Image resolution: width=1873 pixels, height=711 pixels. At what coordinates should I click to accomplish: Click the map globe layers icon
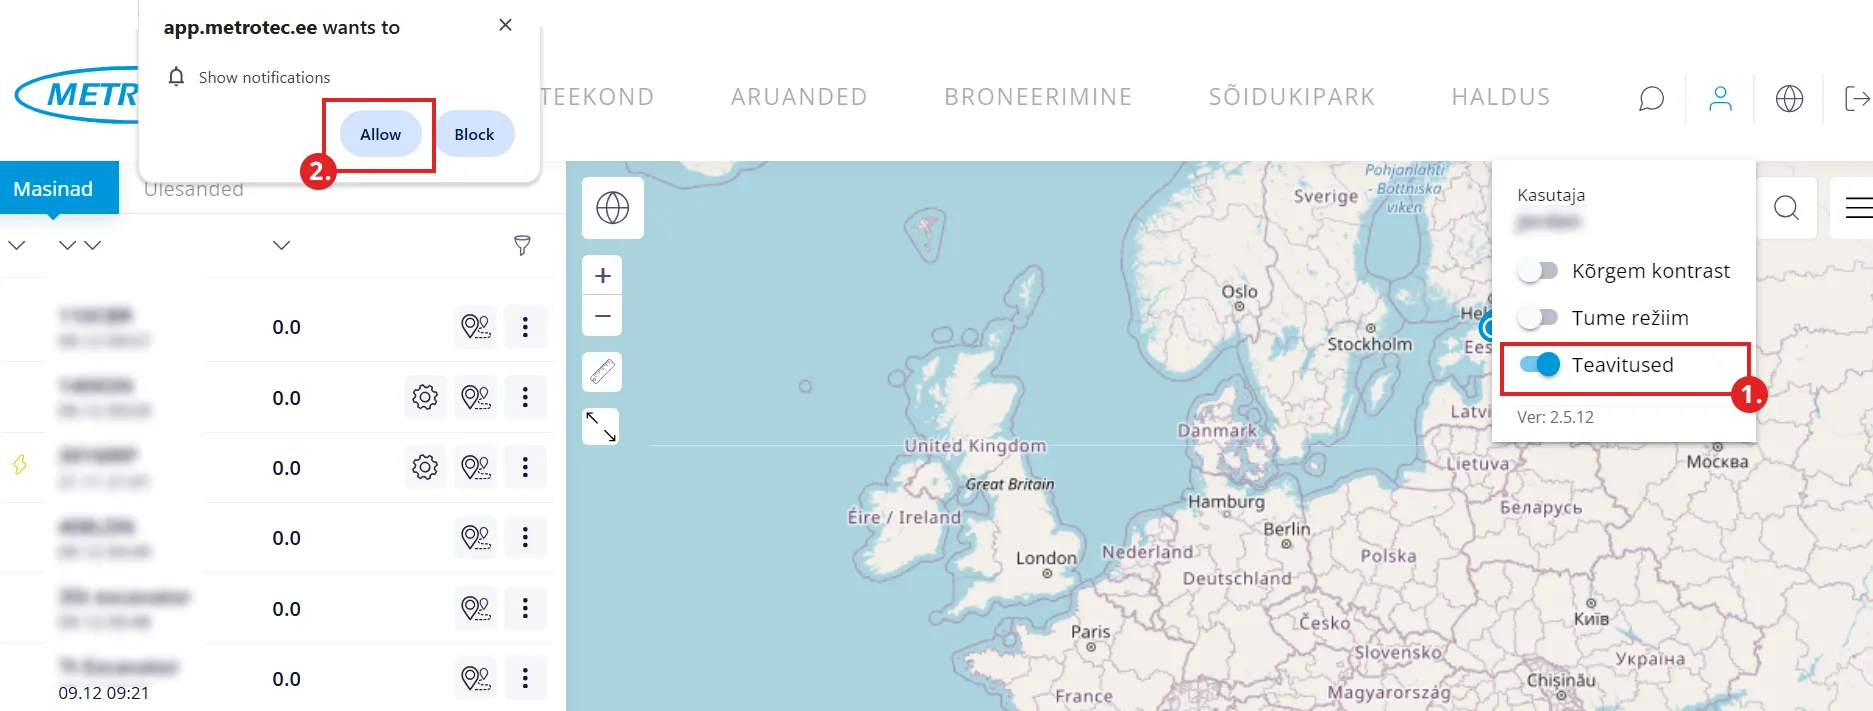pyautogui.click(x=612, y=208)
